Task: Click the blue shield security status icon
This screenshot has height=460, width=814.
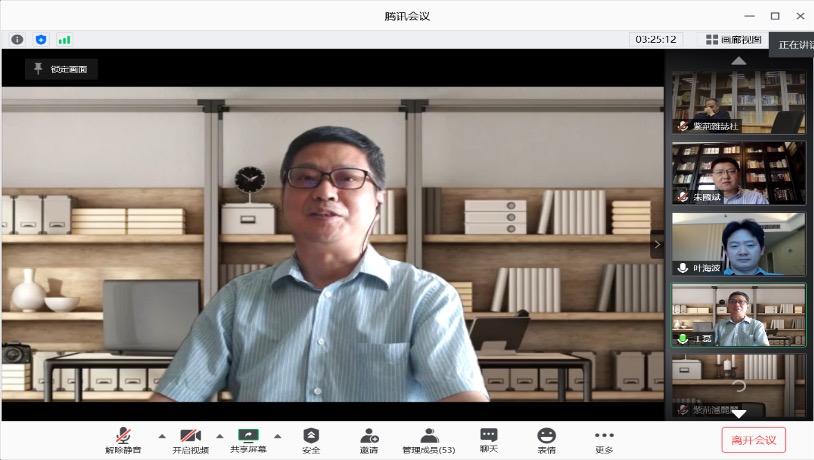Action: 41,39
